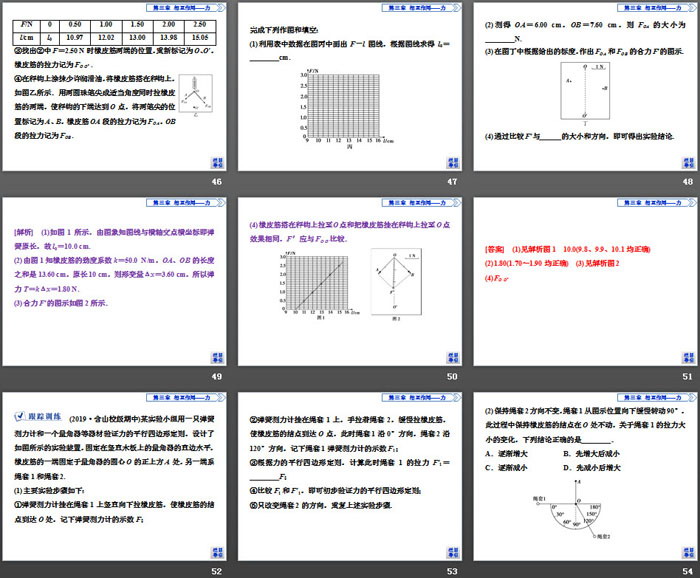Click the protractor diagram on slide 54

pyautogui.click(x=573, y=509)
